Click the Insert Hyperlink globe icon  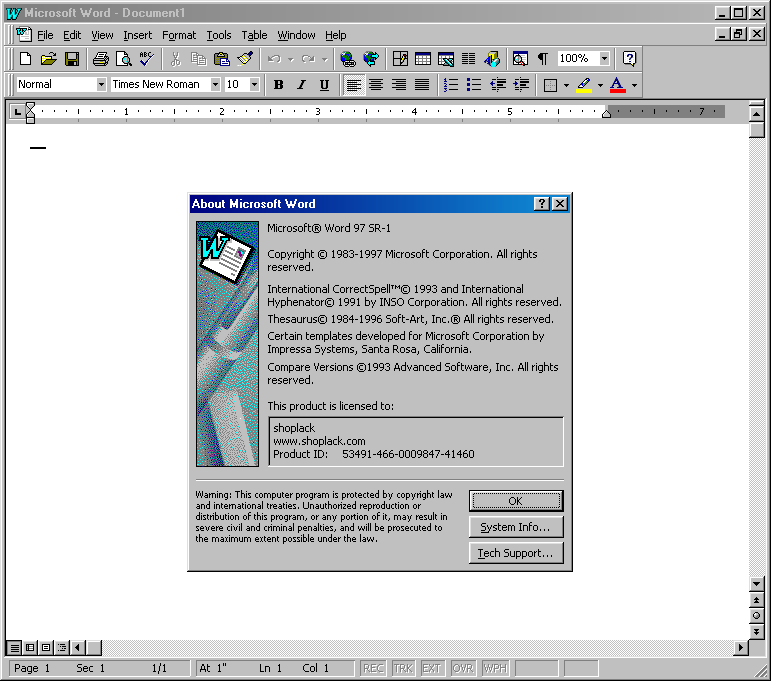[348, 59]
